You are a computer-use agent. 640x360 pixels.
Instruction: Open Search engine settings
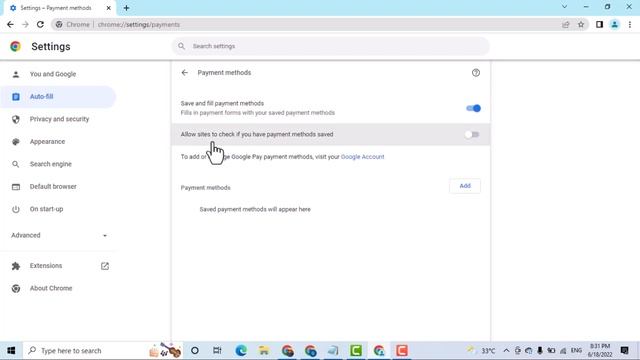pos(51,164)
